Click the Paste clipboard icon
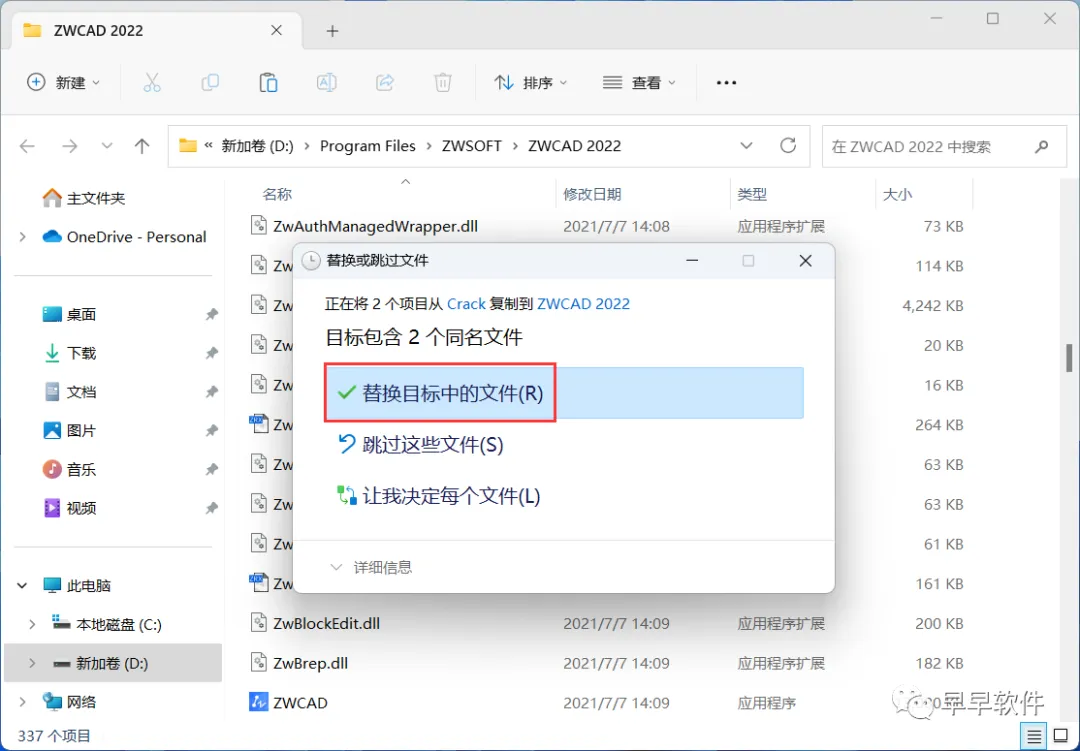 [x=268, y=83]
